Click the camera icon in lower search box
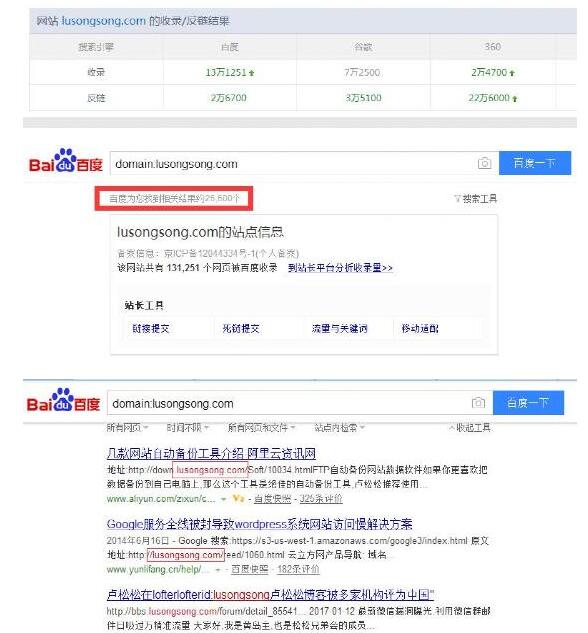 (478, 402)
